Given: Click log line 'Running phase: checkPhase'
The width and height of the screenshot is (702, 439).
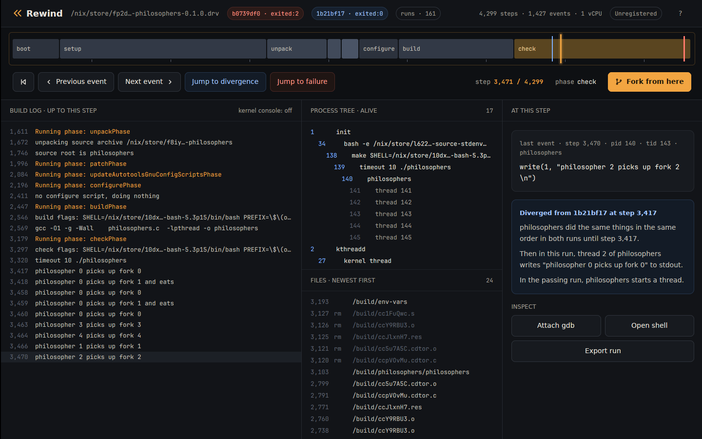Looking at the screenshot, I should 151,239.
